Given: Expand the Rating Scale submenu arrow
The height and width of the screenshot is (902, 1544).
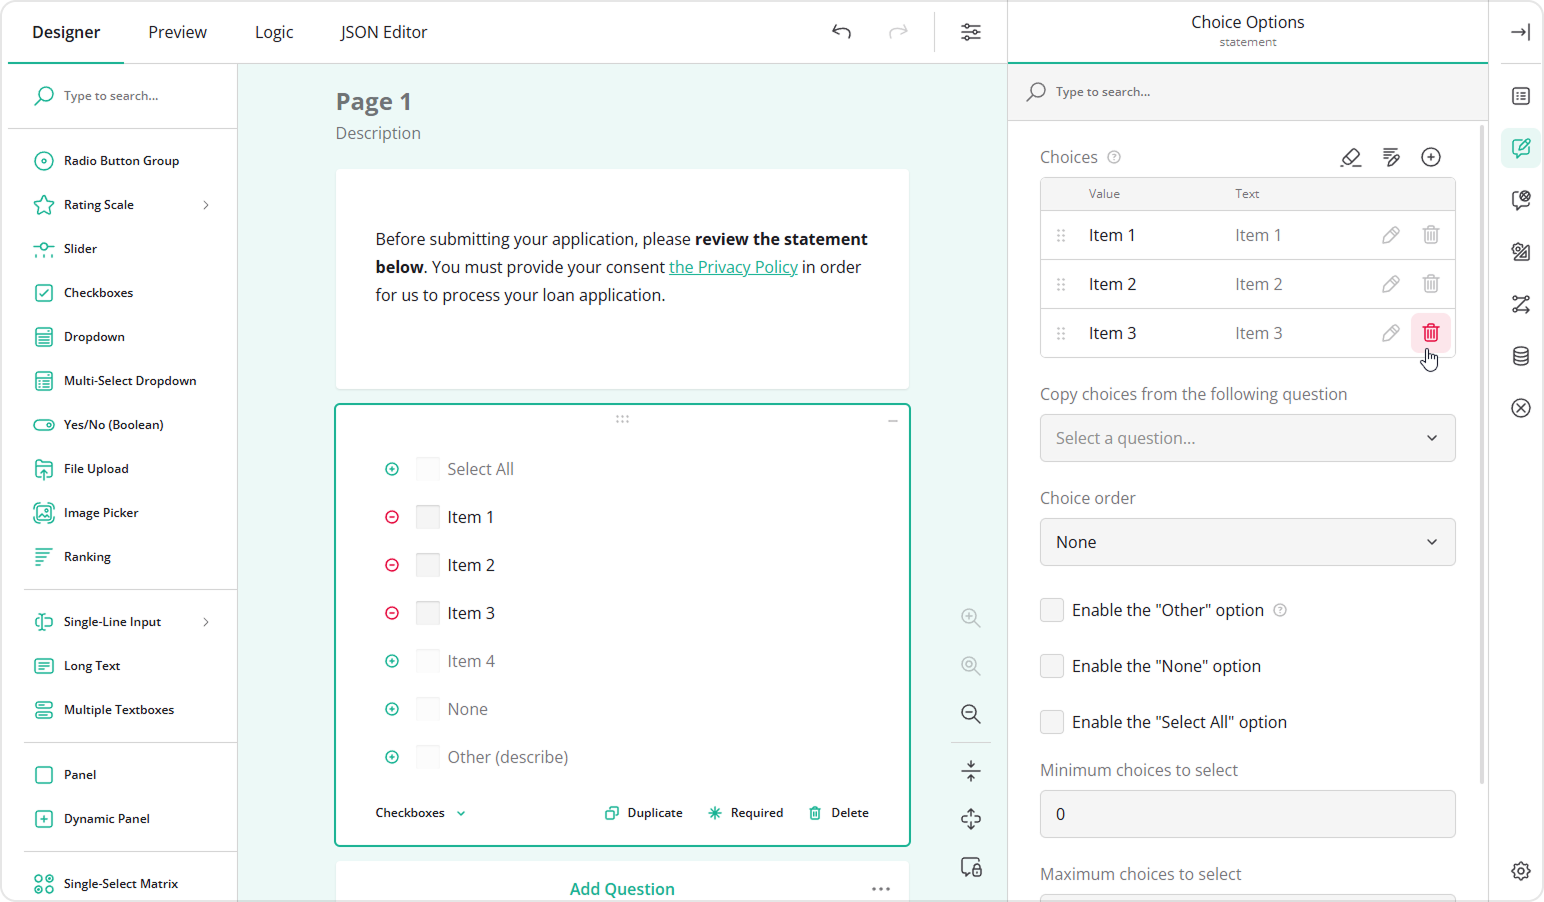Looking at the screenshot, I should point(206,205).
